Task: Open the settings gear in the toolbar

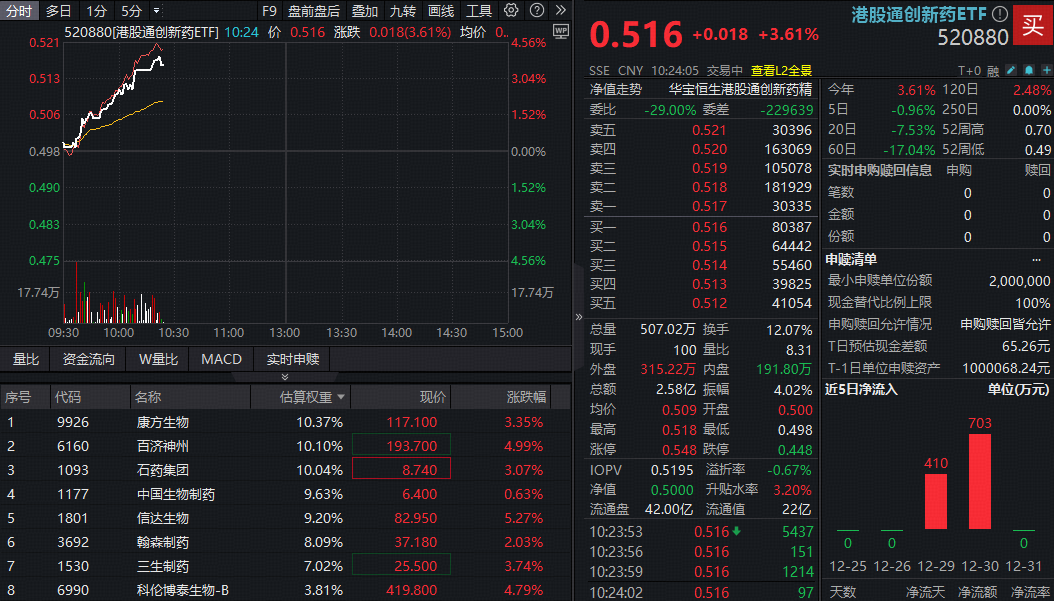Action: click(x=509, y=11)
